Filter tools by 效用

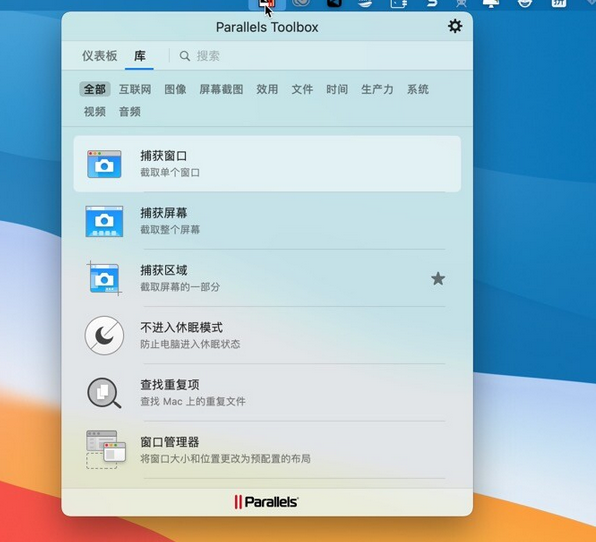(267, 89)
